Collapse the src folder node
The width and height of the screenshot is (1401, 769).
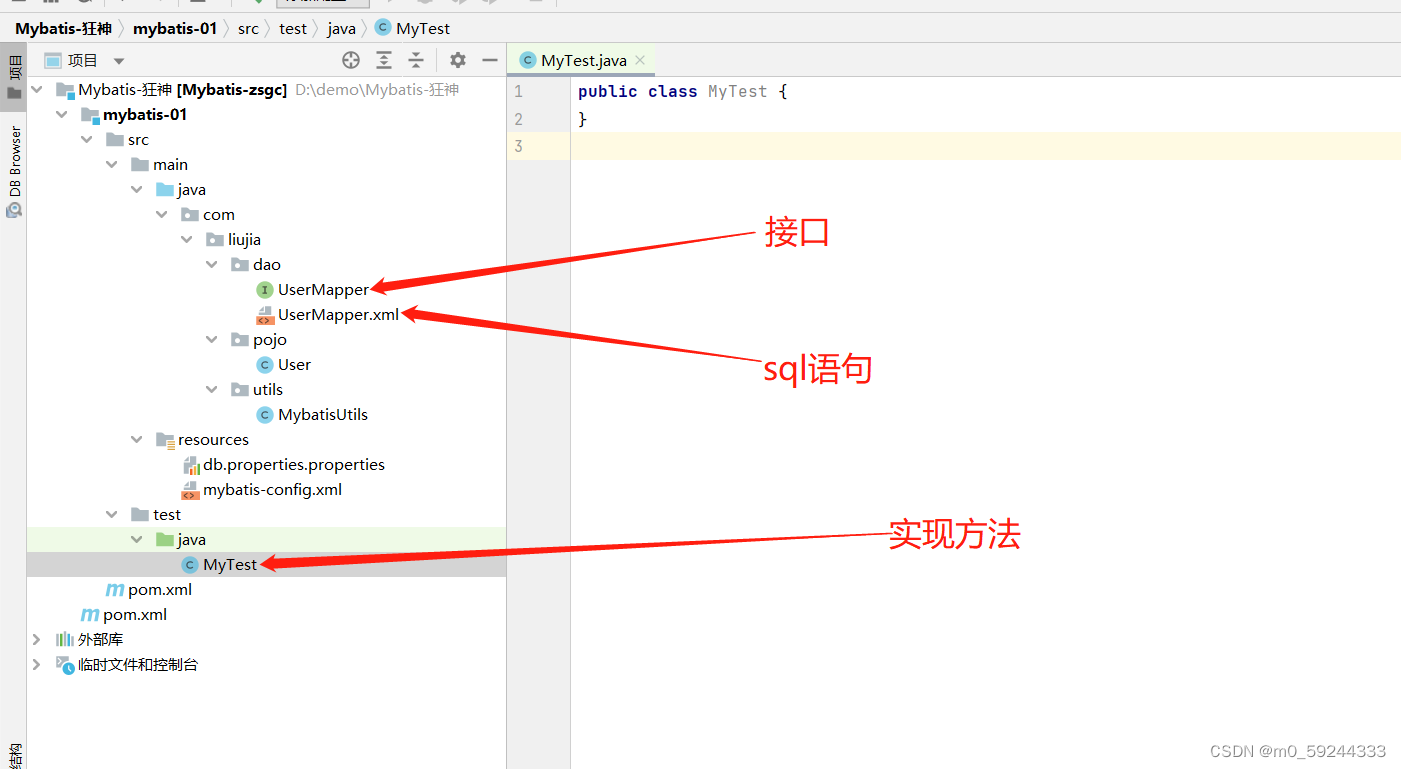pyautogui.click(x=88, y=139)
